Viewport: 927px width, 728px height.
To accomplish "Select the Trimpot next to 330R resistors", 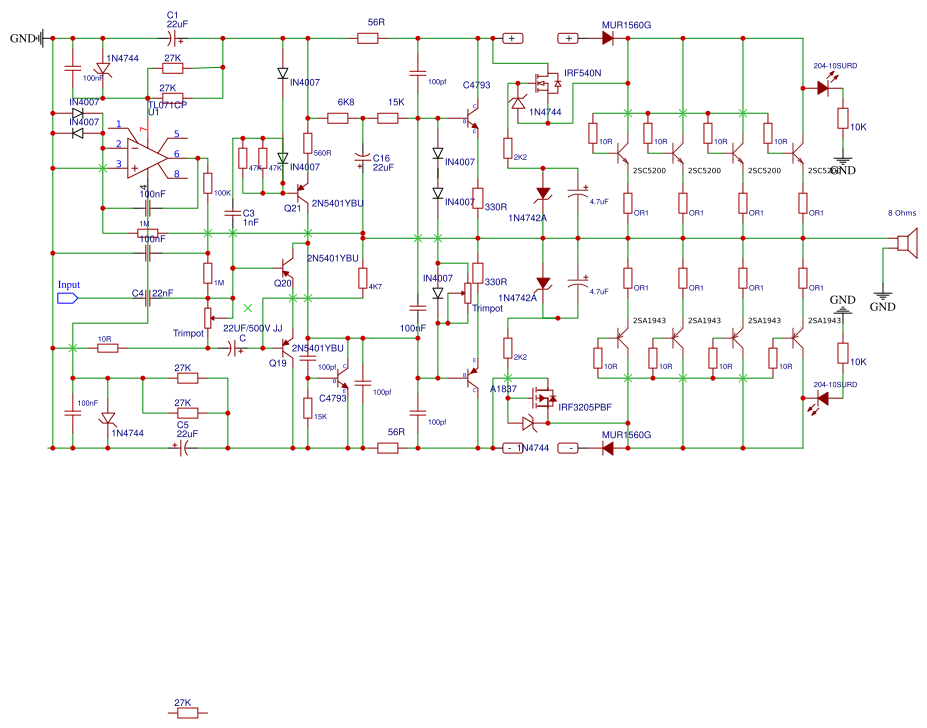I will (x=466, y=293).
